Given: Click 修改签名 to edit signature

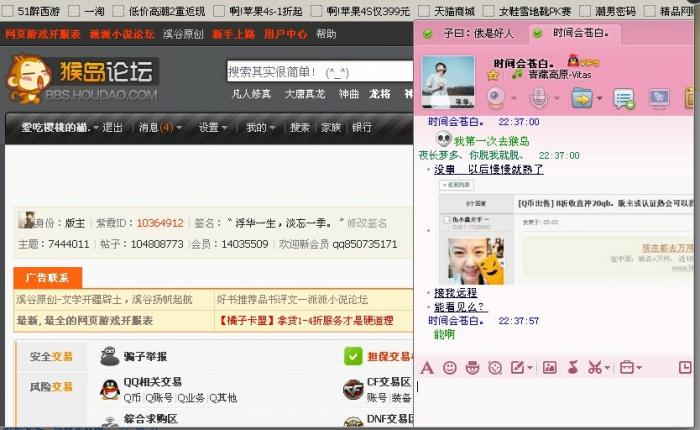Looking at the screenshot, I should click(367, 223).
